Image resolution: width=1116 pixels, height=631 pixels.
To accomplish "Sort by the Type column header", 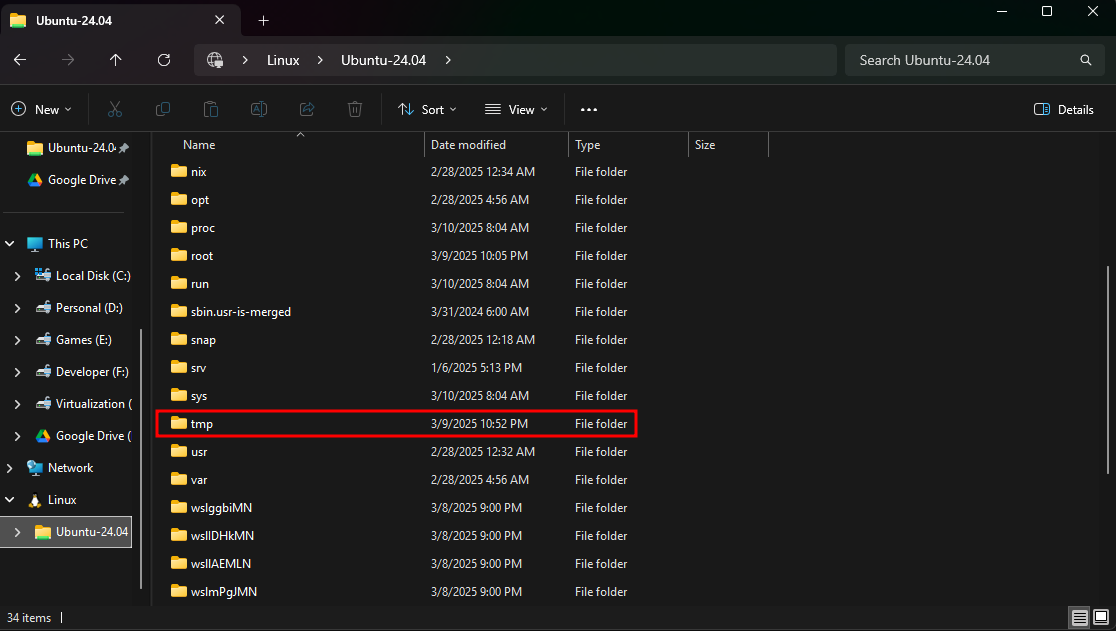I will (628, 144).
